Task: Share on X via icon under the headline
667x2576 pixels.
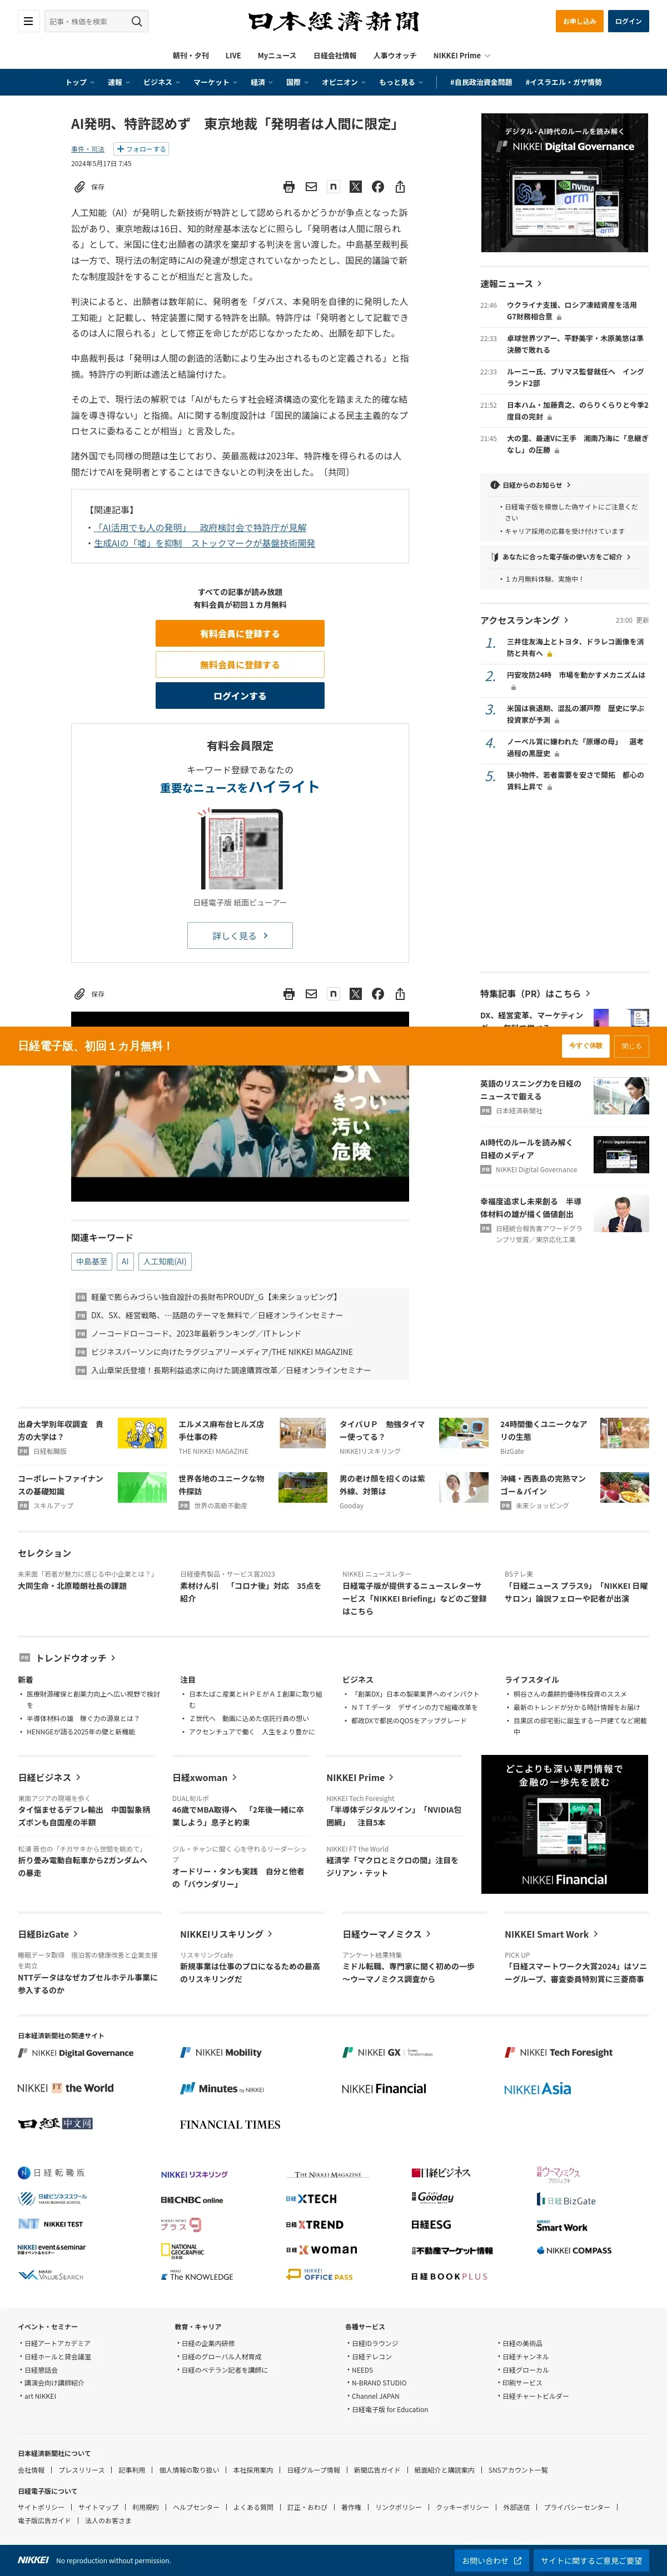Action: (355, 187)
